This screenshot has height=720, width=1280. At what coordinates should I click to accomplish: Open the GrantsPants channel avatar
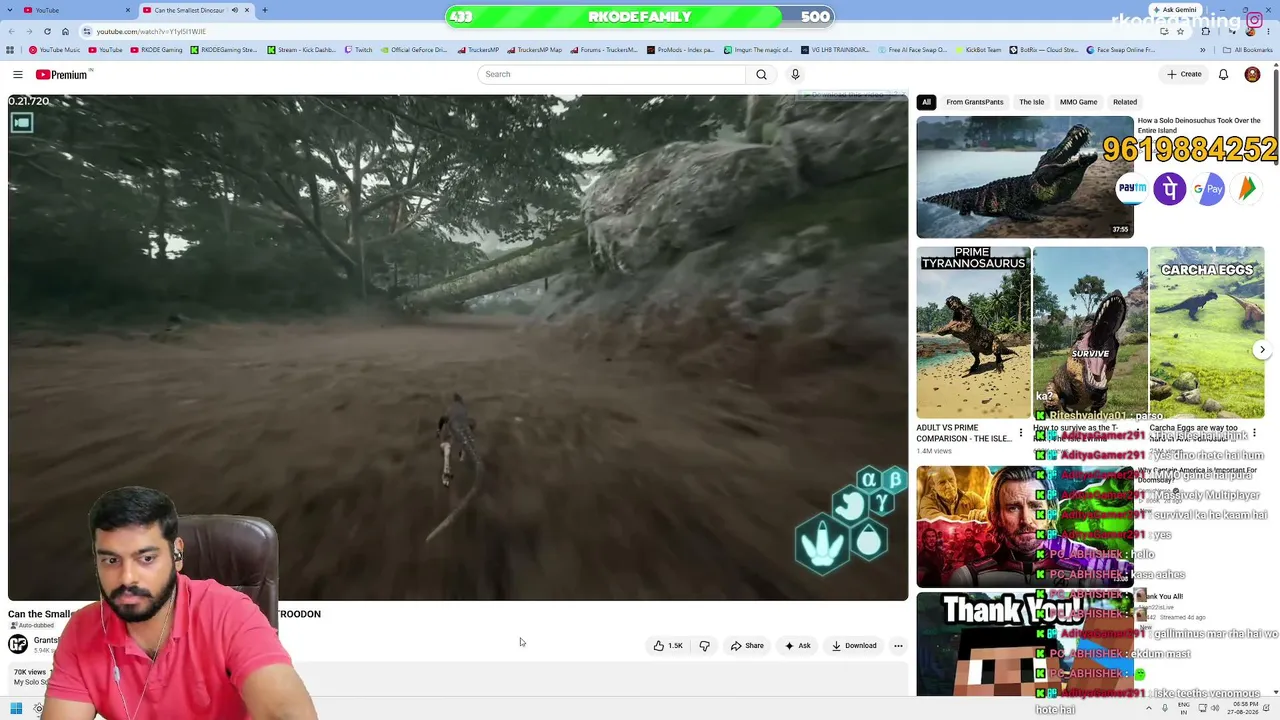(x=18, y=644)
